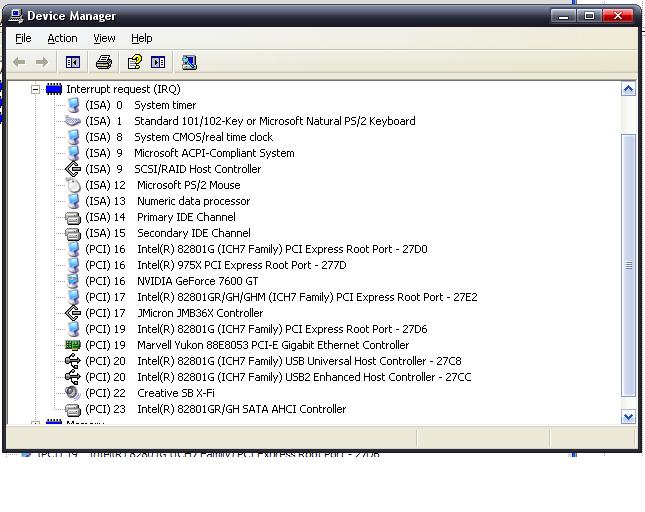Click the 975X PCI Express Root Port icon
The image size is (645, 512).
coord(73,265)
